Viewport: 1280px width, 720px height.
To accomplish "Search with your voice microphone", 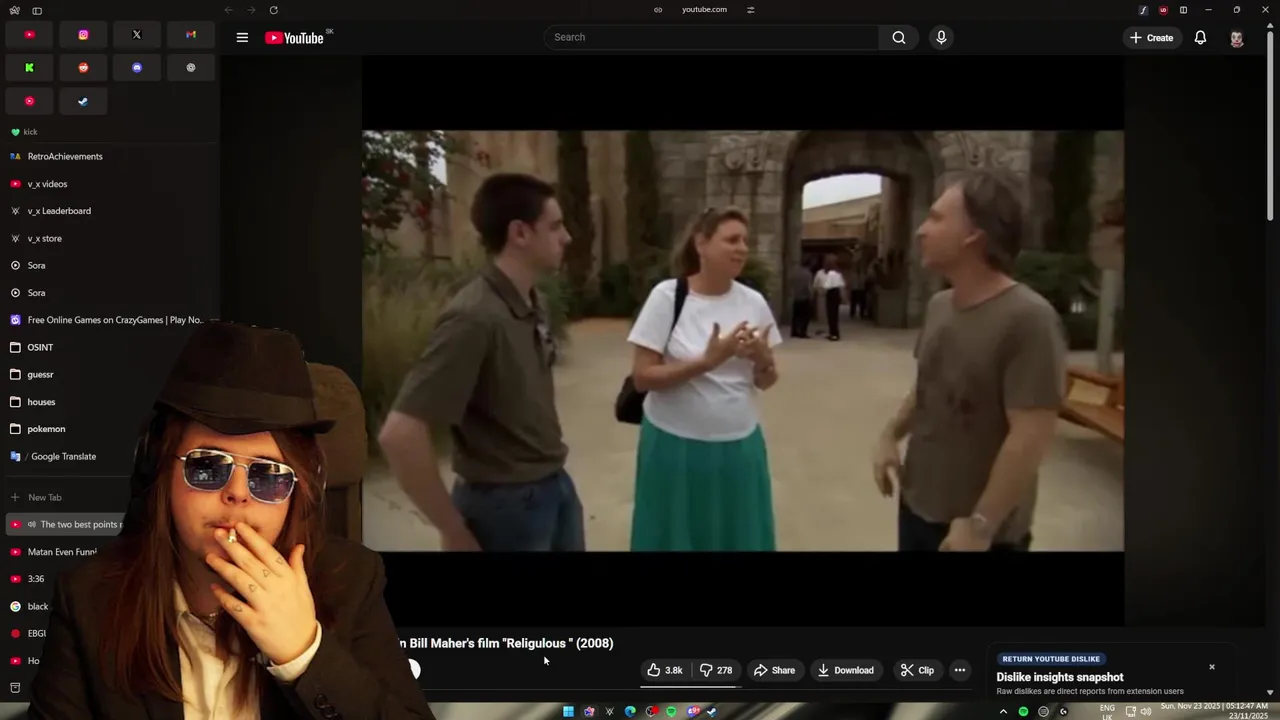I will (x=941, y=37).
